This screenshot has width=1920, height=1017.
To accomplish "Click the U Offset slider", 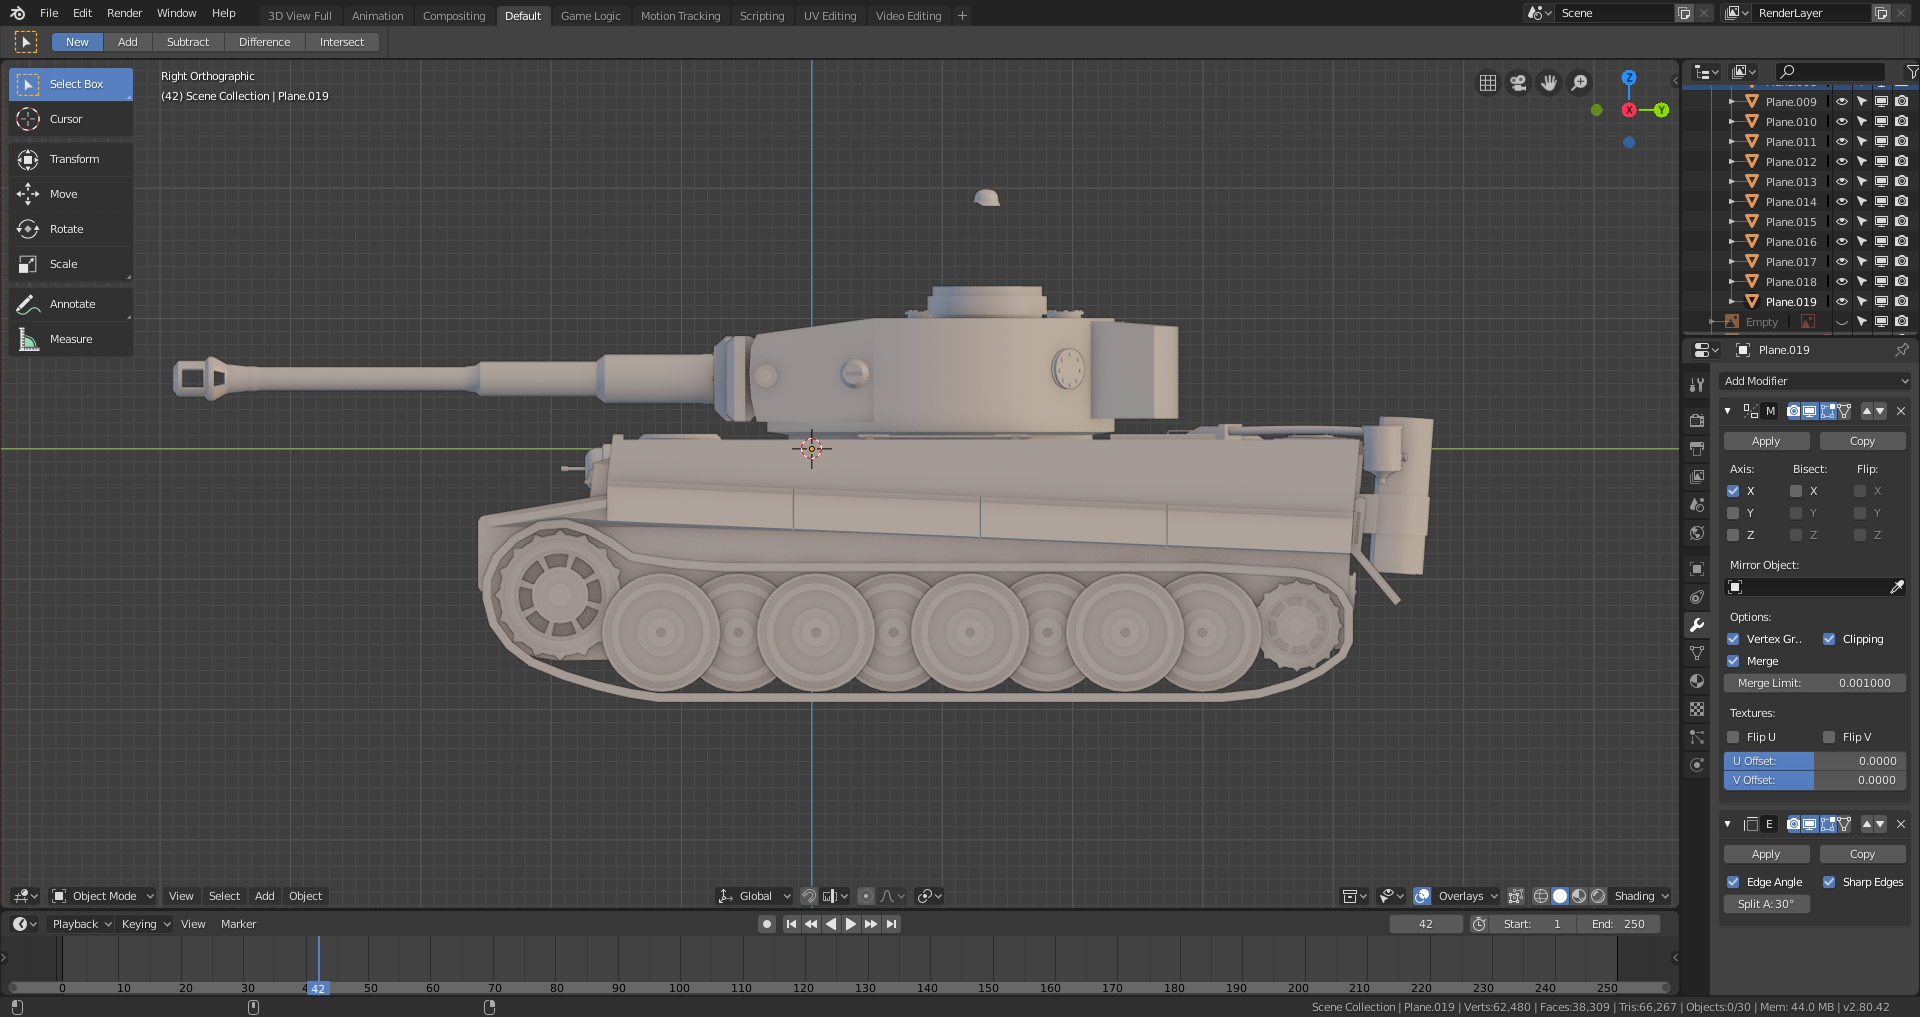I will pos(1814,761).
